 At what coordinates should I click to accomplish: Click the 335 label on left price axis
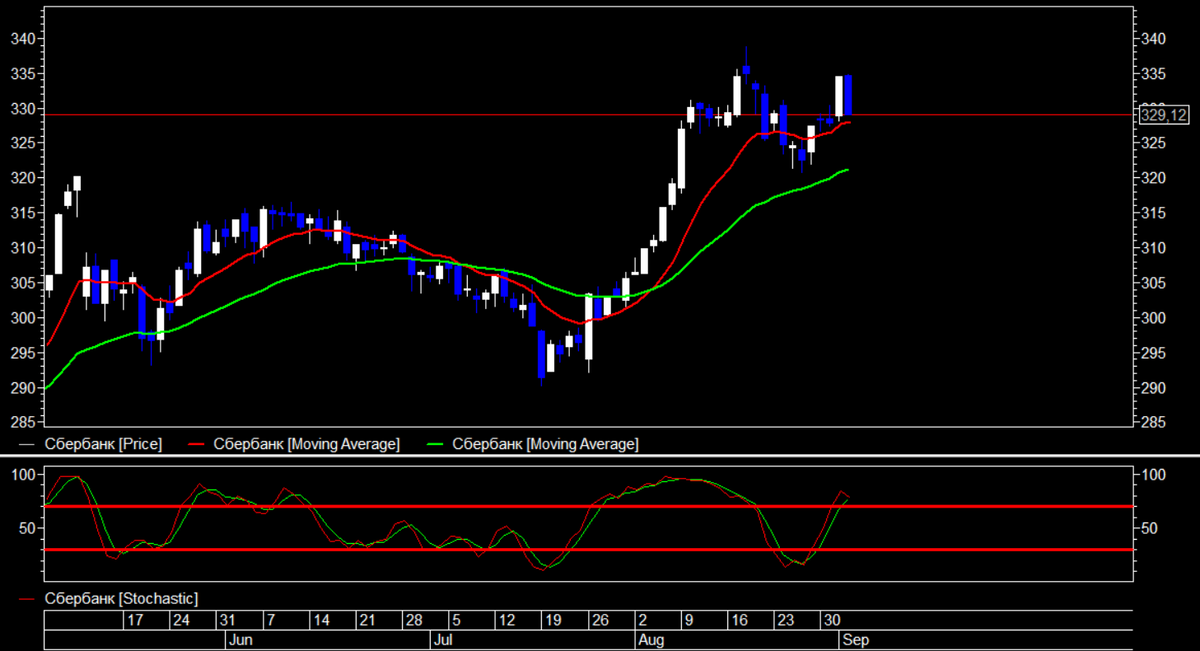(23, 74)
